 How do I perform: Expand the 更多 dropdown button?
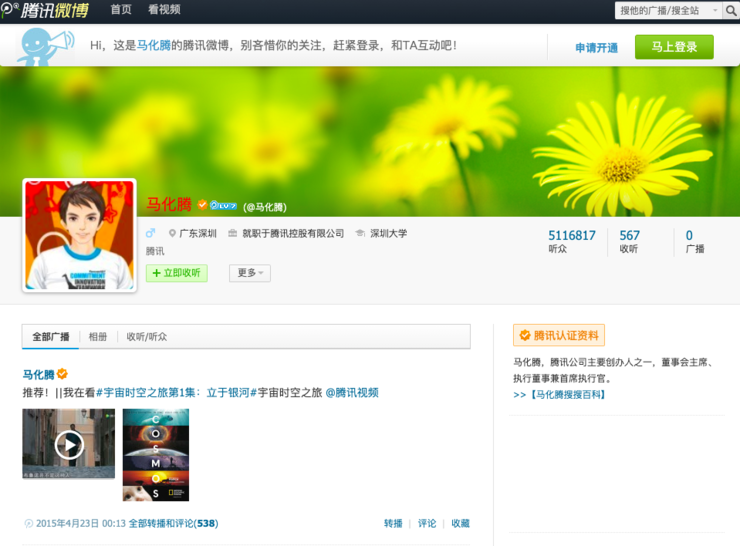point(250,273)
